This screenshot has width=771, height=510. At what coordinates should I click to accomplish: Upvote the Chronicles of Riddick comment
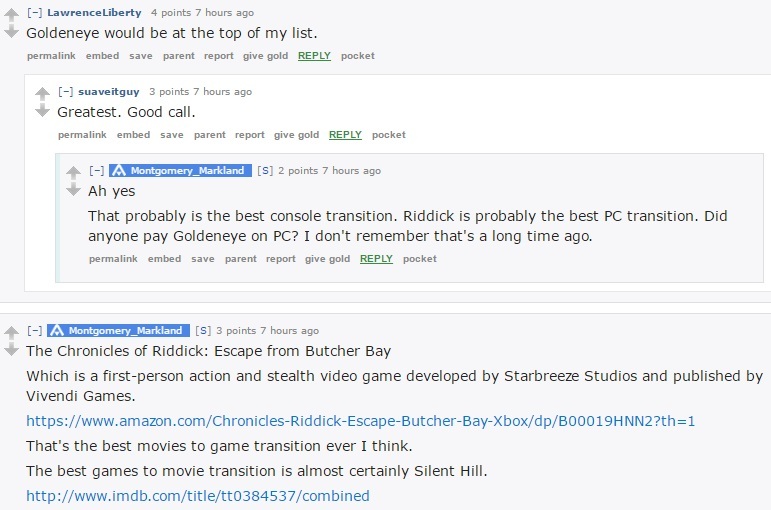tap(11, 332)
